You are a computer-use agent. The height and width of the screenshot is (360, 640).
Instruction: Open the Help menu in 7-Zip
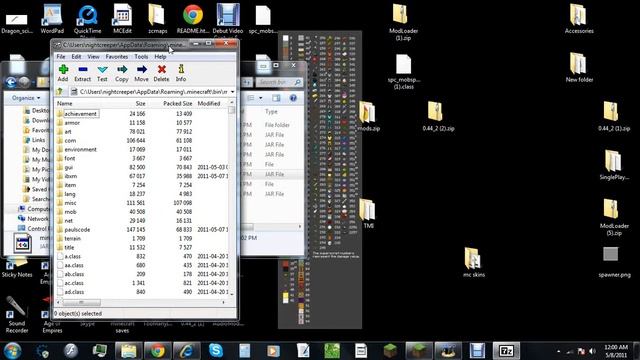point(160,57)
